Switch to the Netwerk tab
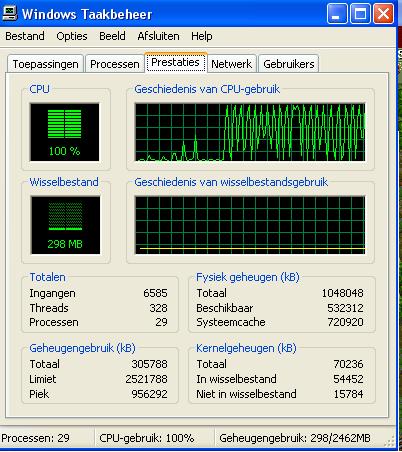Viewport: 402px width, 452px height. [x=232, y=64]
